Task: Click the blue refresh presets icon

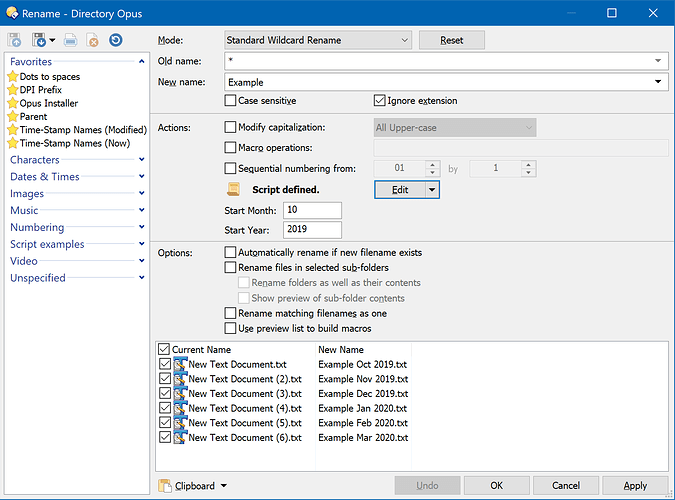Action: (x=115, y=40)
